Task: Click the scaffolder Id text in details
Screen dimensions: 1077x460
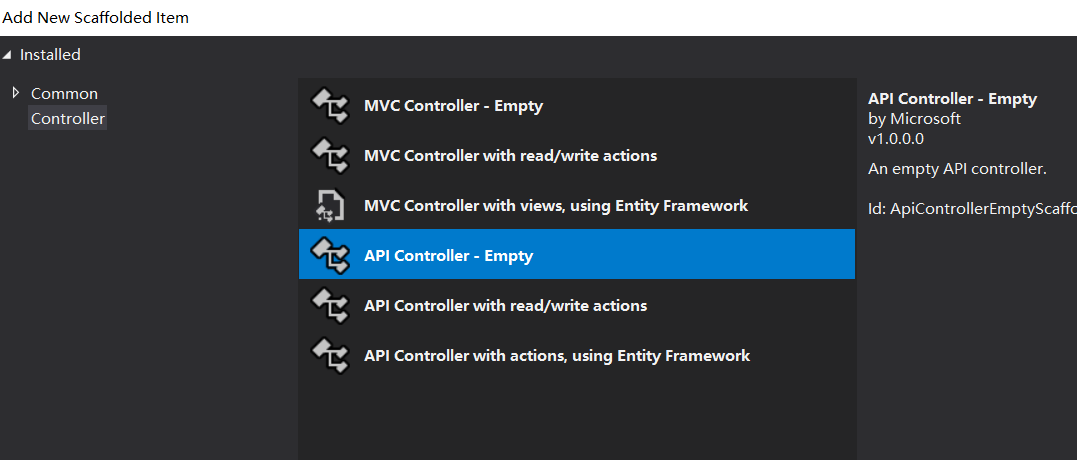Action: [x=972, y=209]
